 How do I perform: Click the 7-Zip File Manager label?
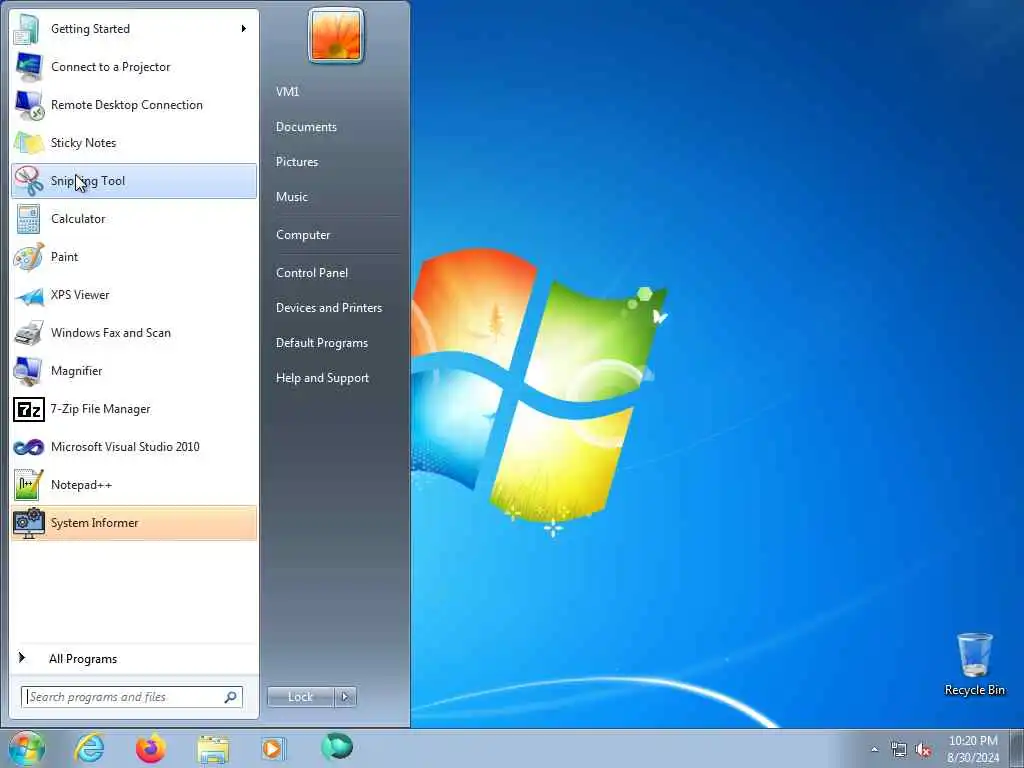[x=101, y=409]
